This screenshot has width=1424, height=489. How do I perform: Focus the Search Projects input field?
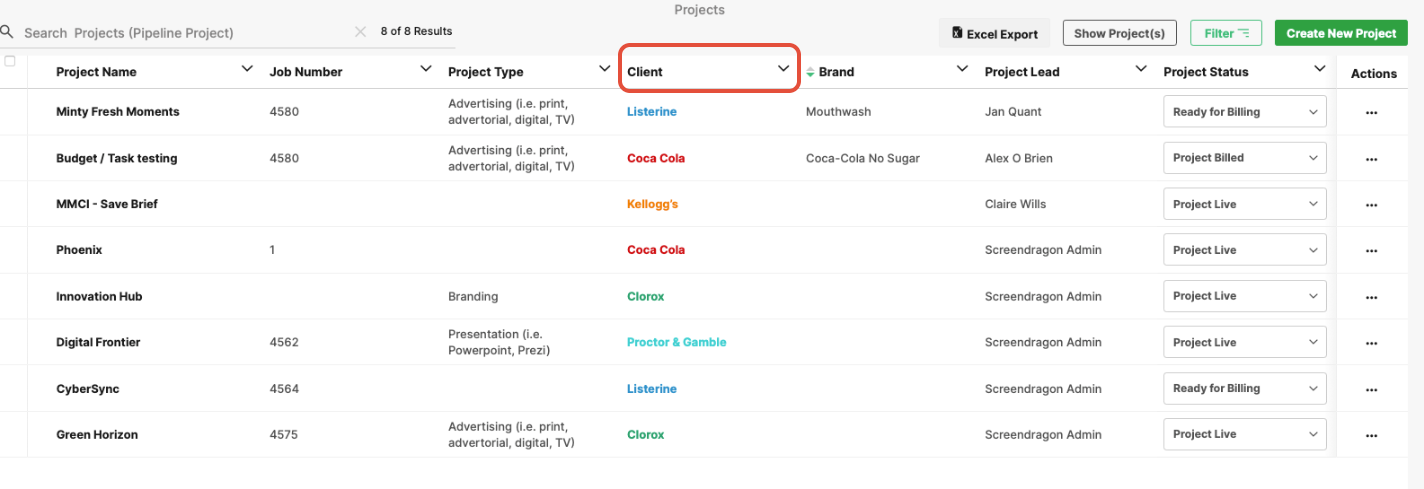(185, 32)
